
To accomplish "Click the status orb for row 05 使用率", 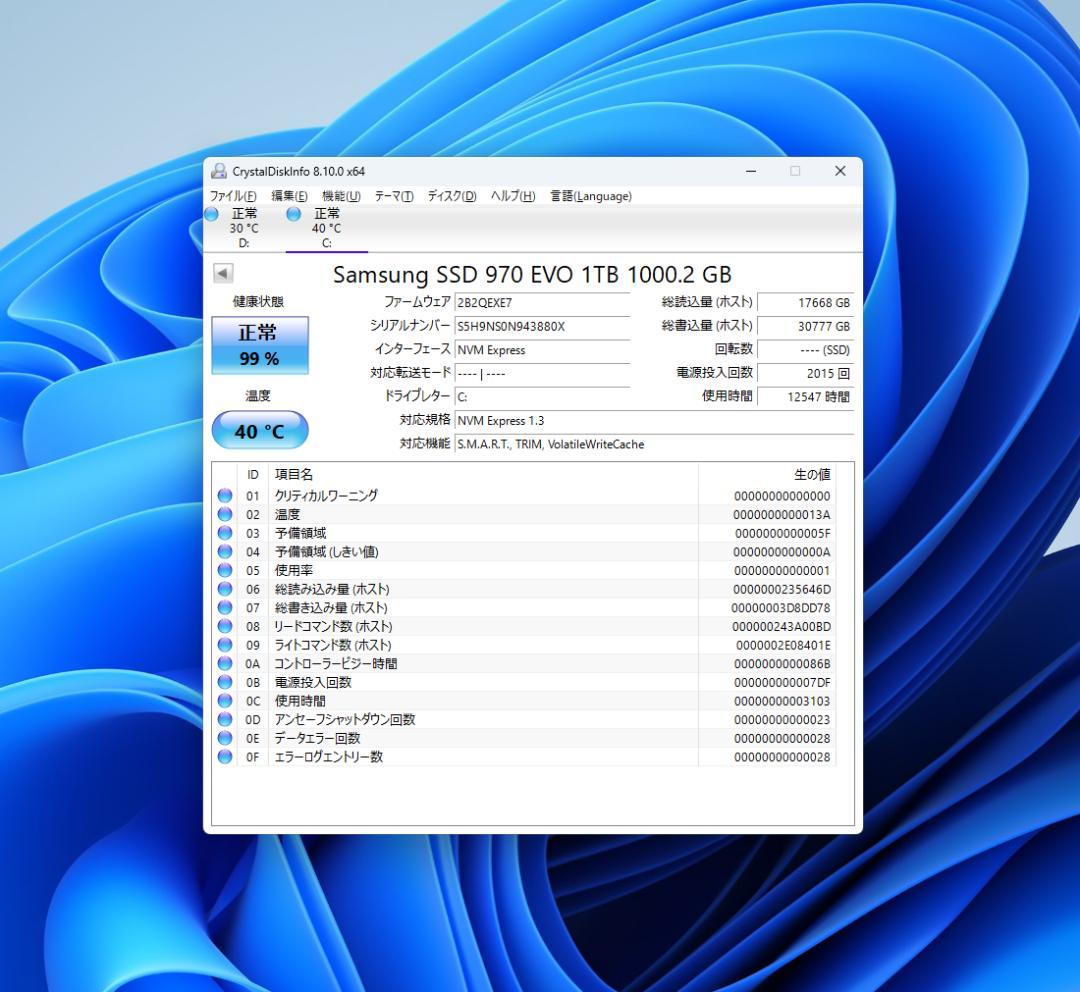I will (x=225, y=570).
